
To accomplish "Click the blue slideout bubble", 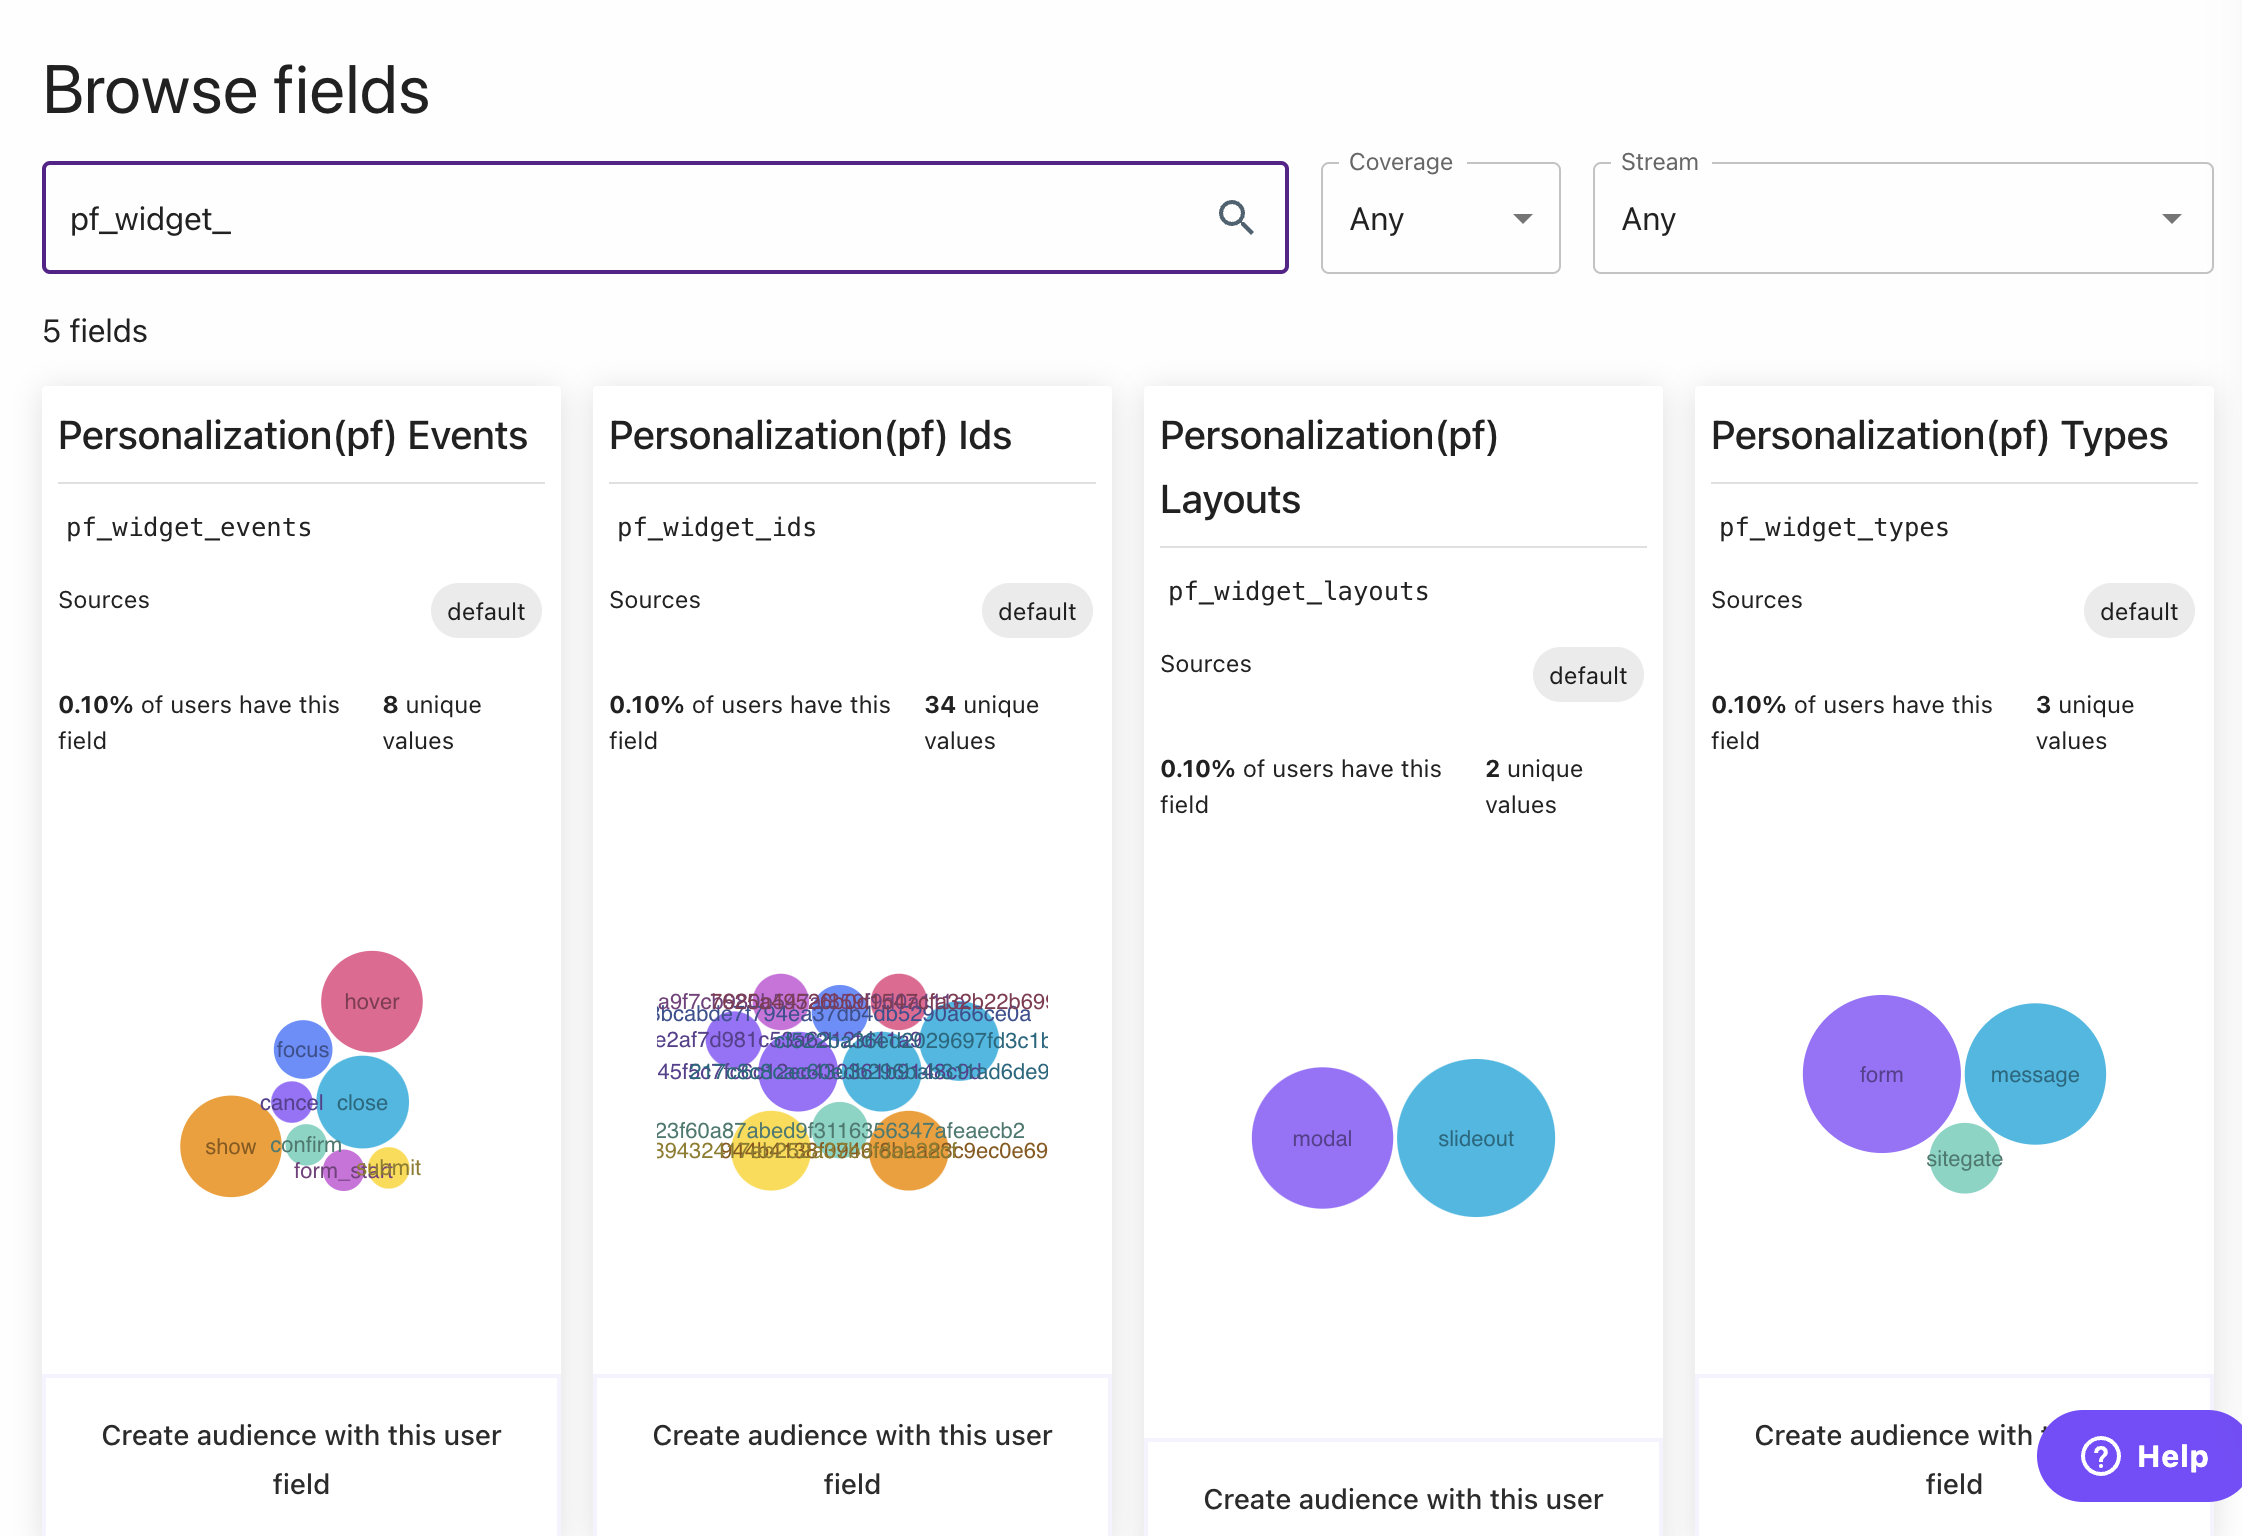I will point(1476,1138).
